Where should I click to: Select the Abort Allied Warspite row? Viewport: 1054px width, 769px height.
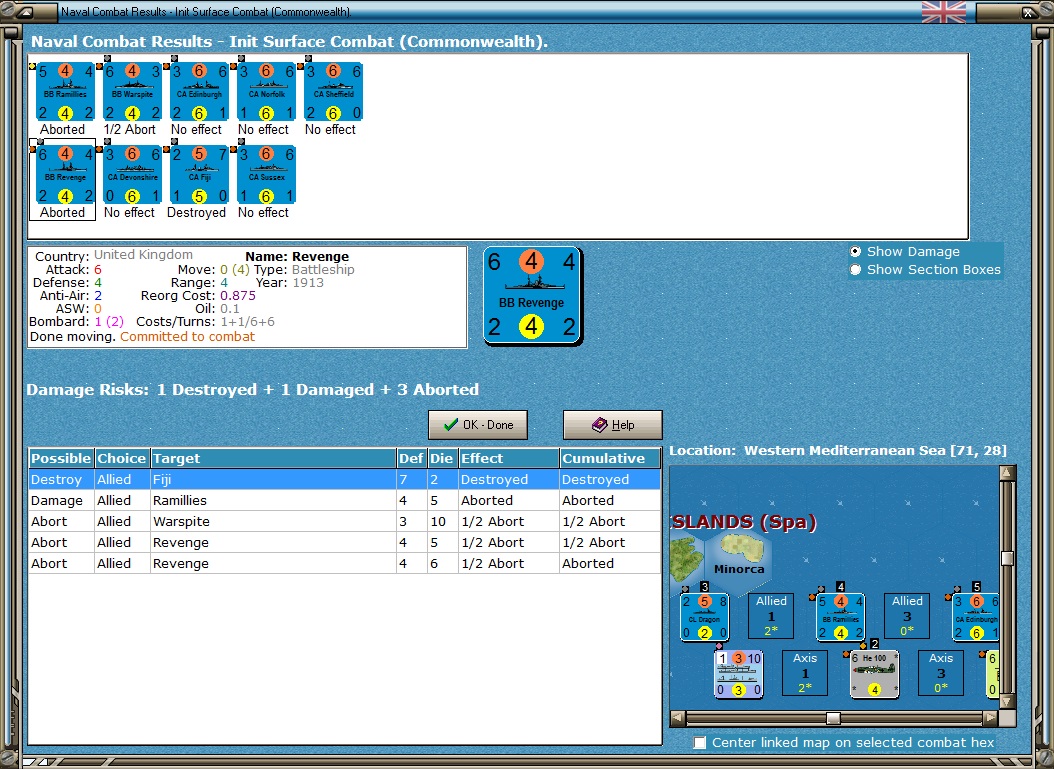[344, 521]
